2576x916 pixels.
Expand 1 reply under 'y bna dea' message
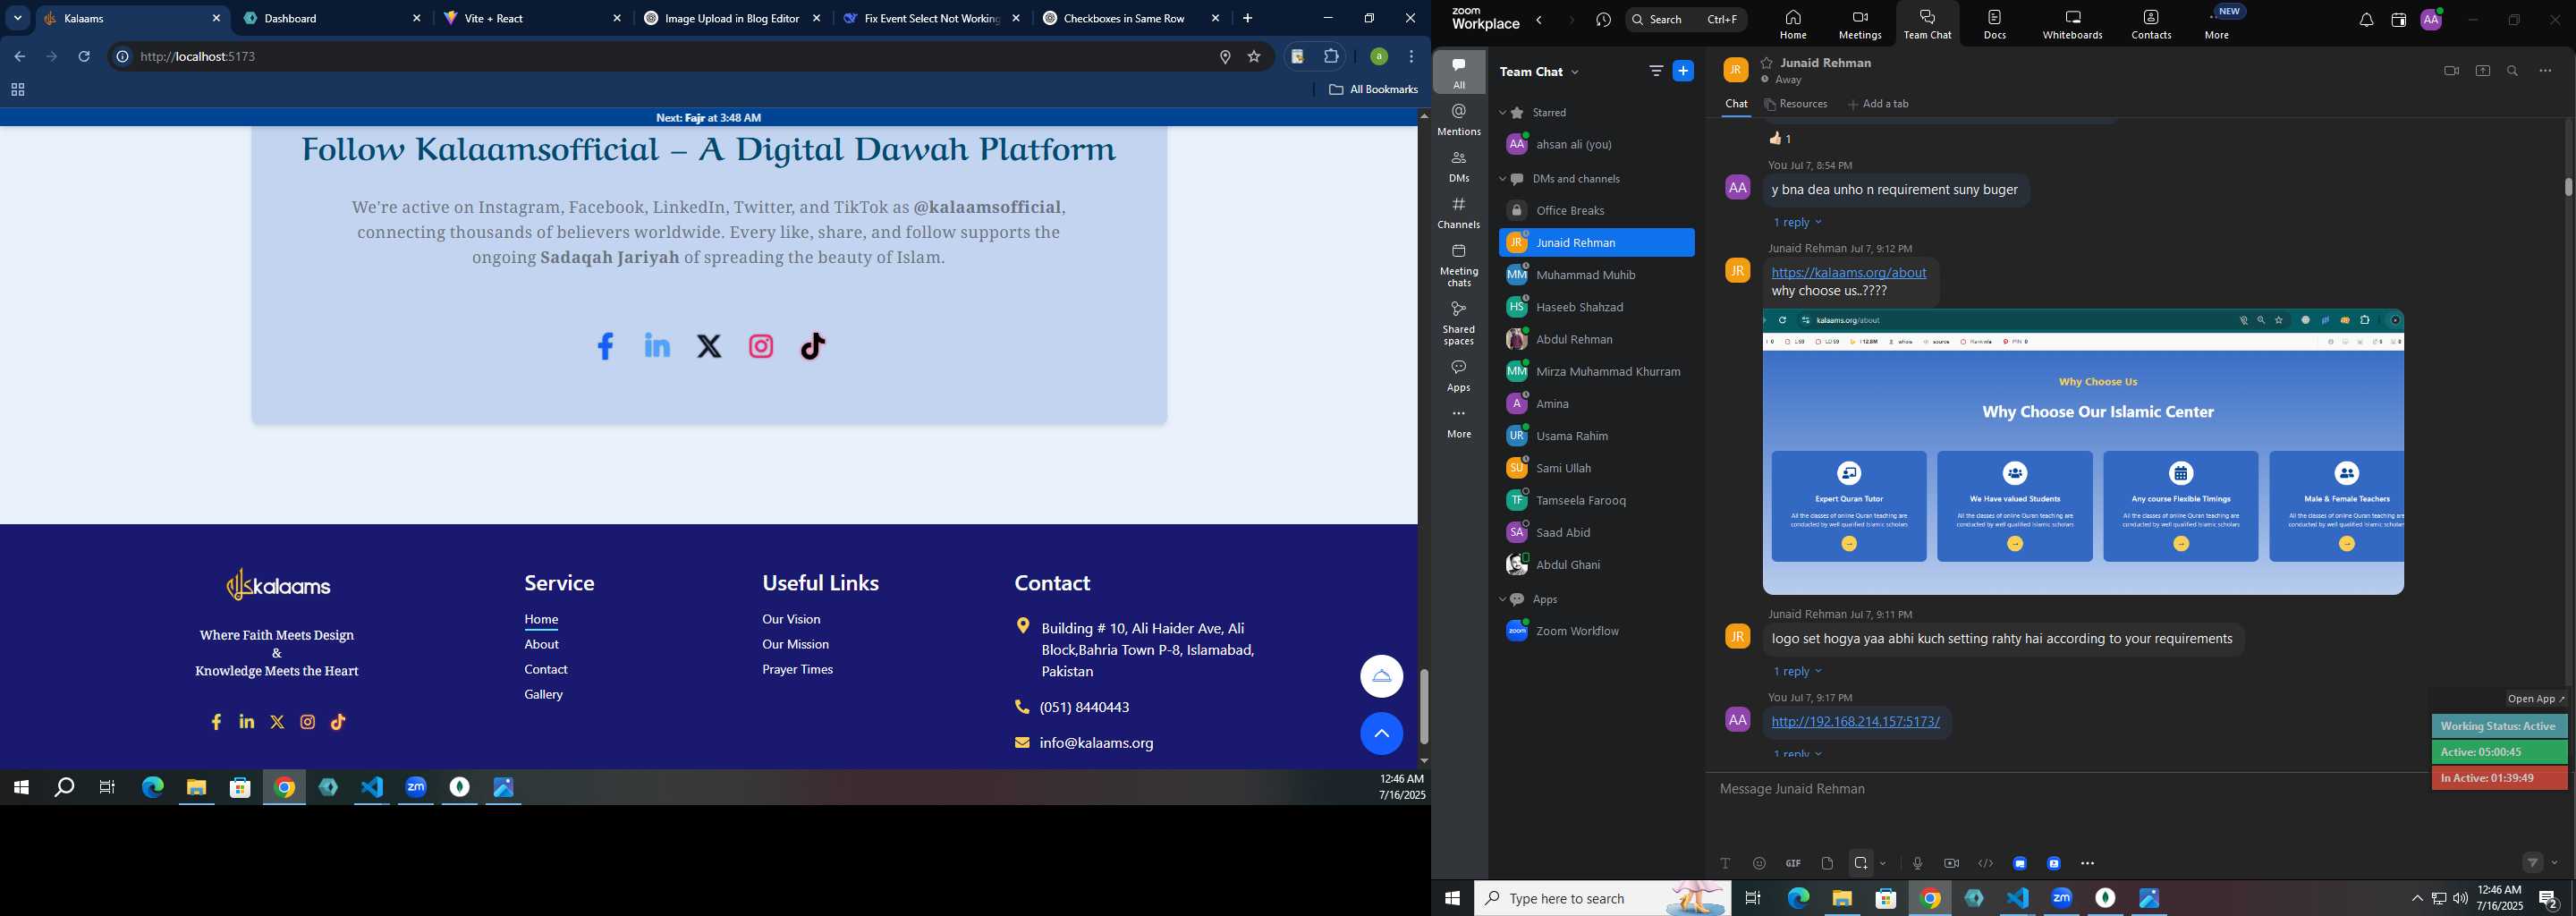click(1797, 222)
